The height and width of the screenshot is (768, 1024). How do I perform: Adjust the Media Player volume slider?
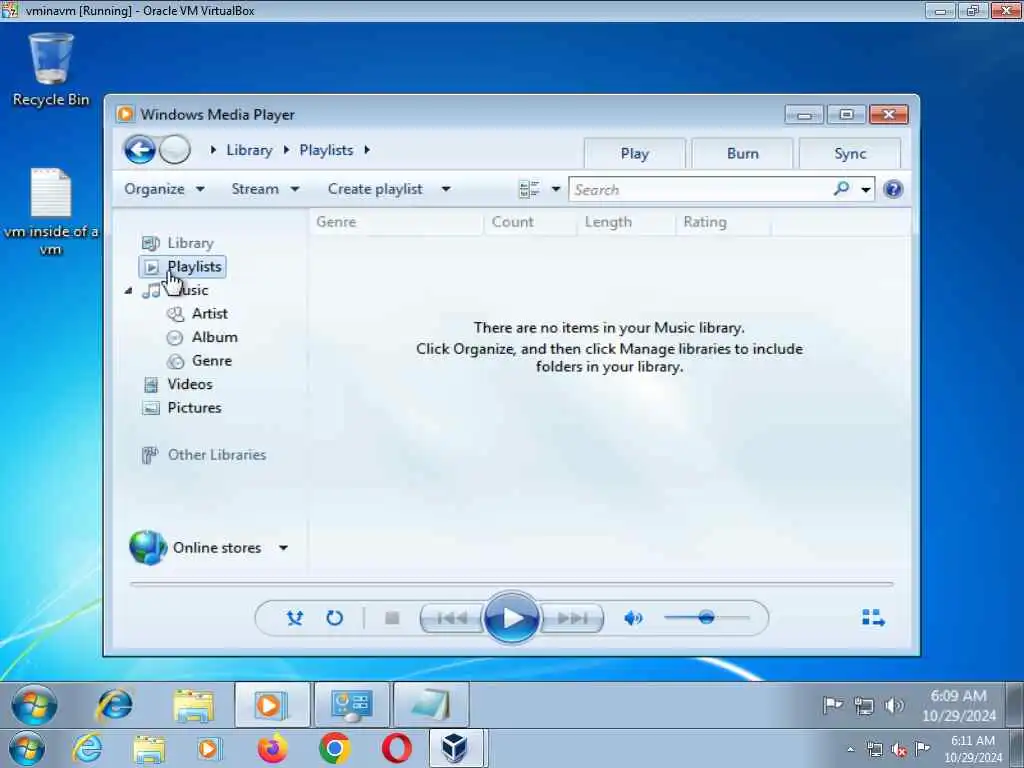pos(707,618)
